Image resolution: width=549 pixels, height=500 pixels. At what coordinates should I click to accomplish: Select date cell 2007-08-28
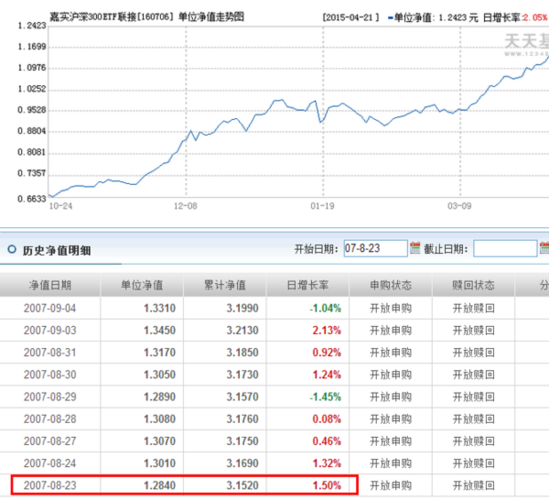(50, 419)
